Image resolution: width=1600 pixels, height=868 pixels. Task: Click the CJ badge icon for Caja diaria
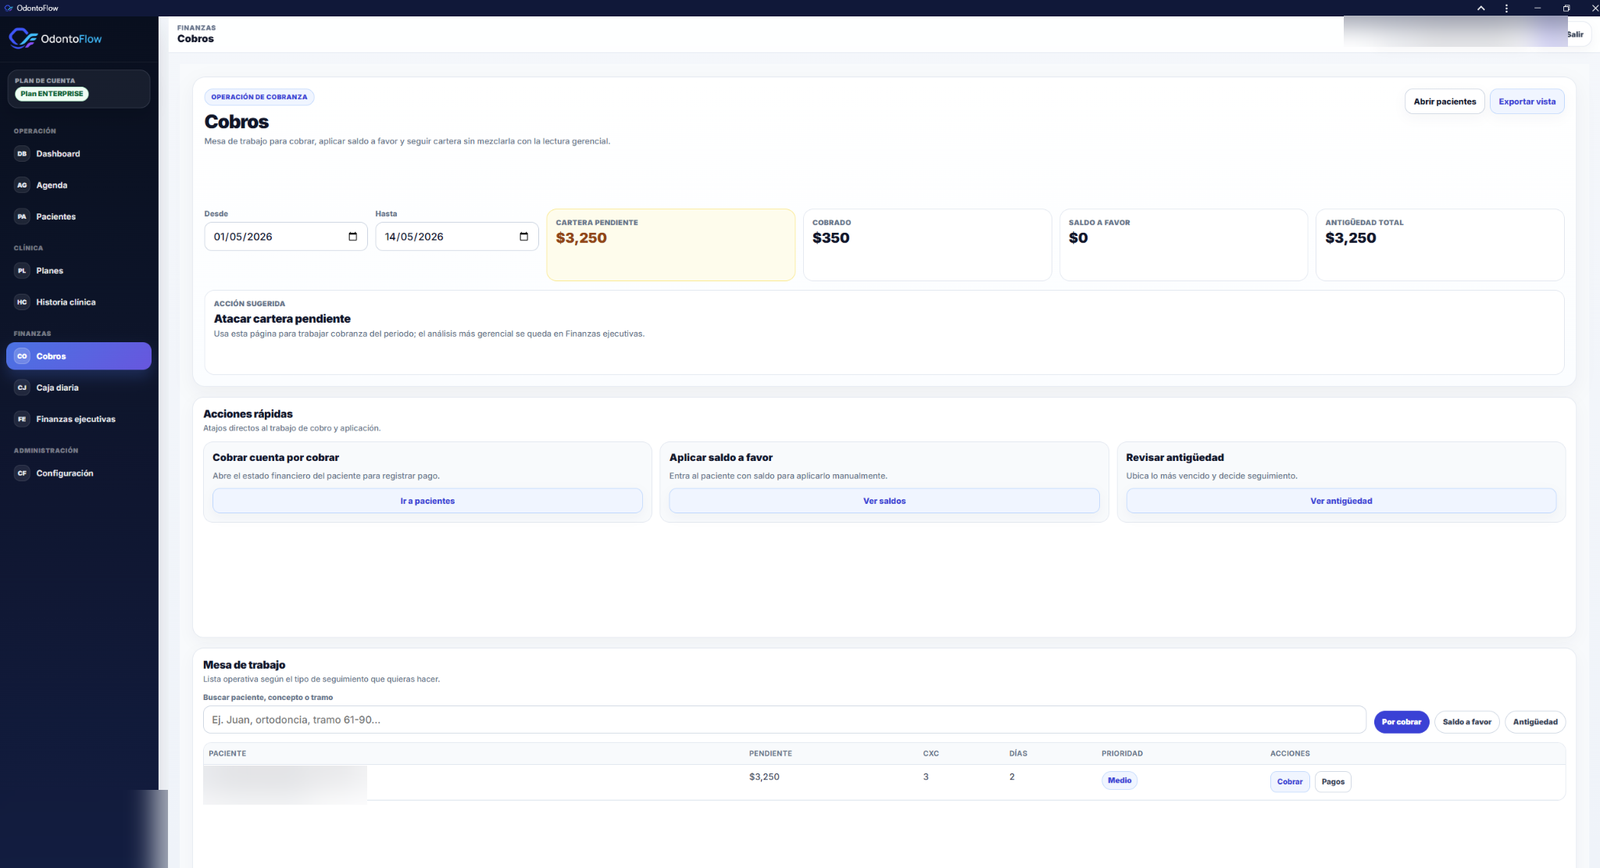pos(22,388)
